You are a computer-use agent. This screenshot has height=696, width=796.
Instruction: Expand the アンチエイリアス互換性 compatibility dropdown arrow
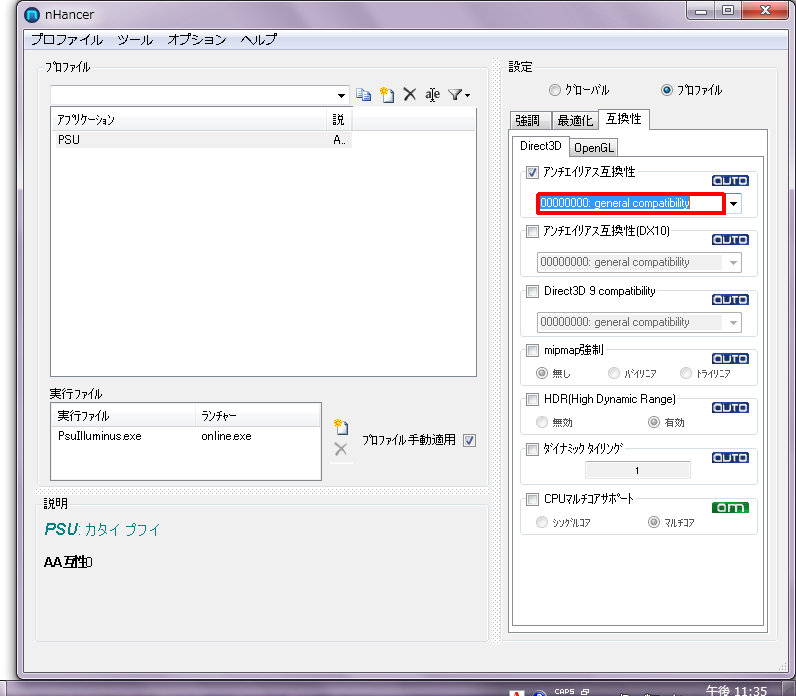click(734, 204)
